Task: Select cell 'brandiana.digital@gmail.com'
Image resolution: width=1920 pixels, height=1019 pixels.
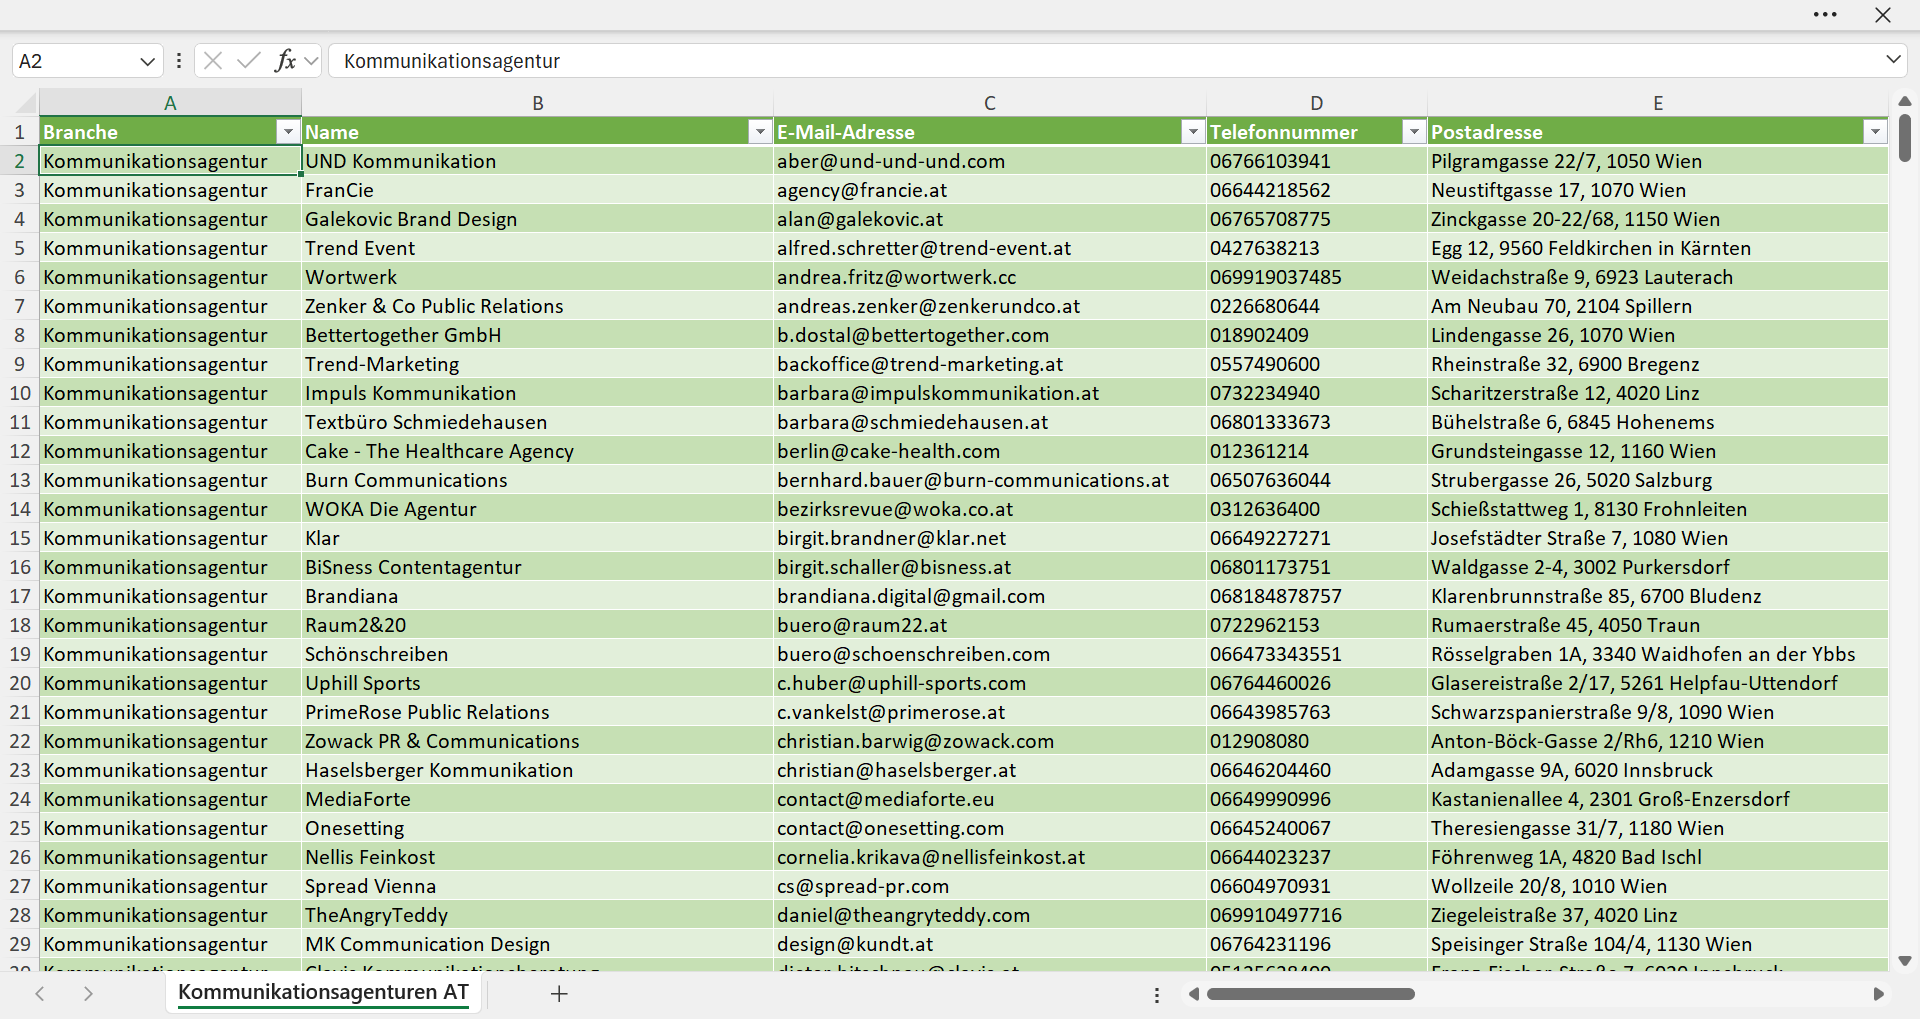Action: point(990,596)
